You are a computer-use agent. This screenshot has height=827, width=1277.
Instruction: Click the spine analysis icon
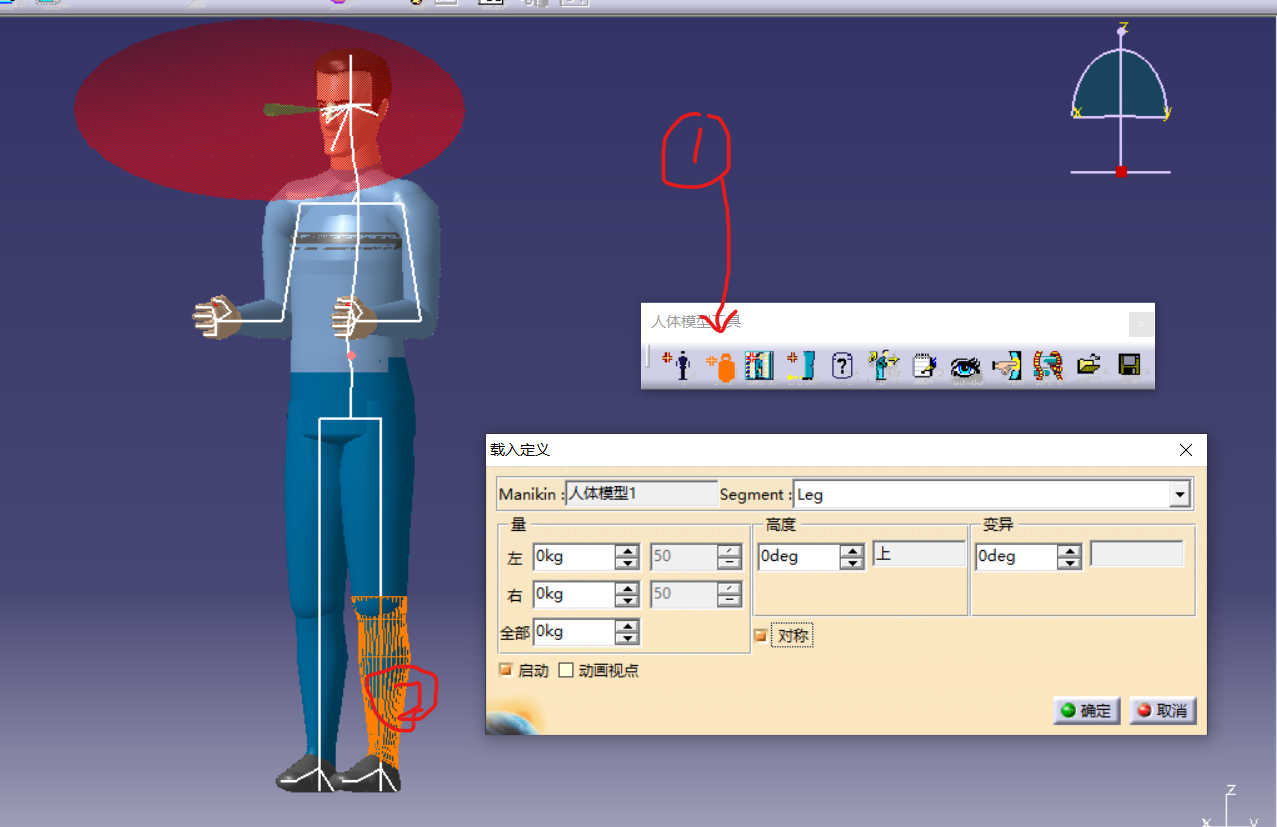coord(1046,365)
